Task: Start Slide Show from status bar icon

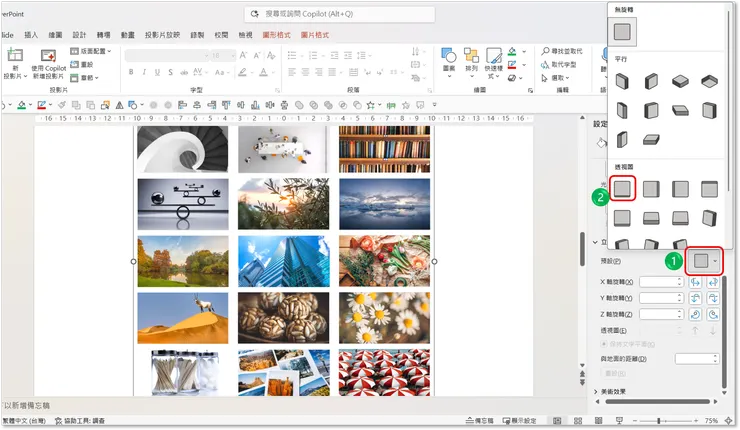Action: (619, 421)
